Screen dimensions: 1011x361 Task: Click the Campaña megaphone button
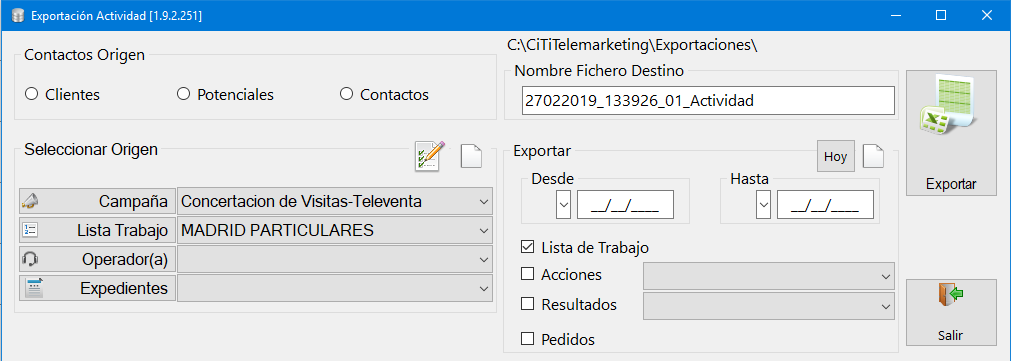[x=97, y=201]
